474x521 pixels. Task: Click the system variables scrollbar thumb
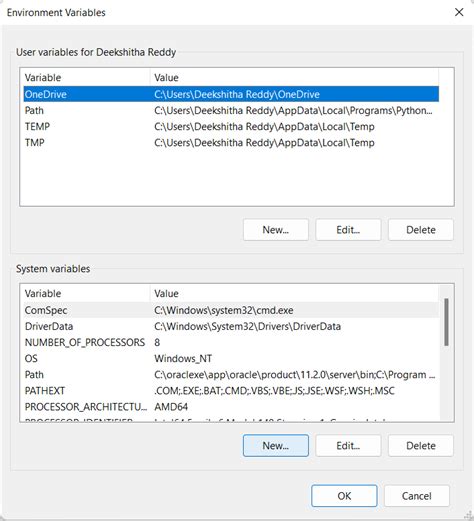pos(446,322)
